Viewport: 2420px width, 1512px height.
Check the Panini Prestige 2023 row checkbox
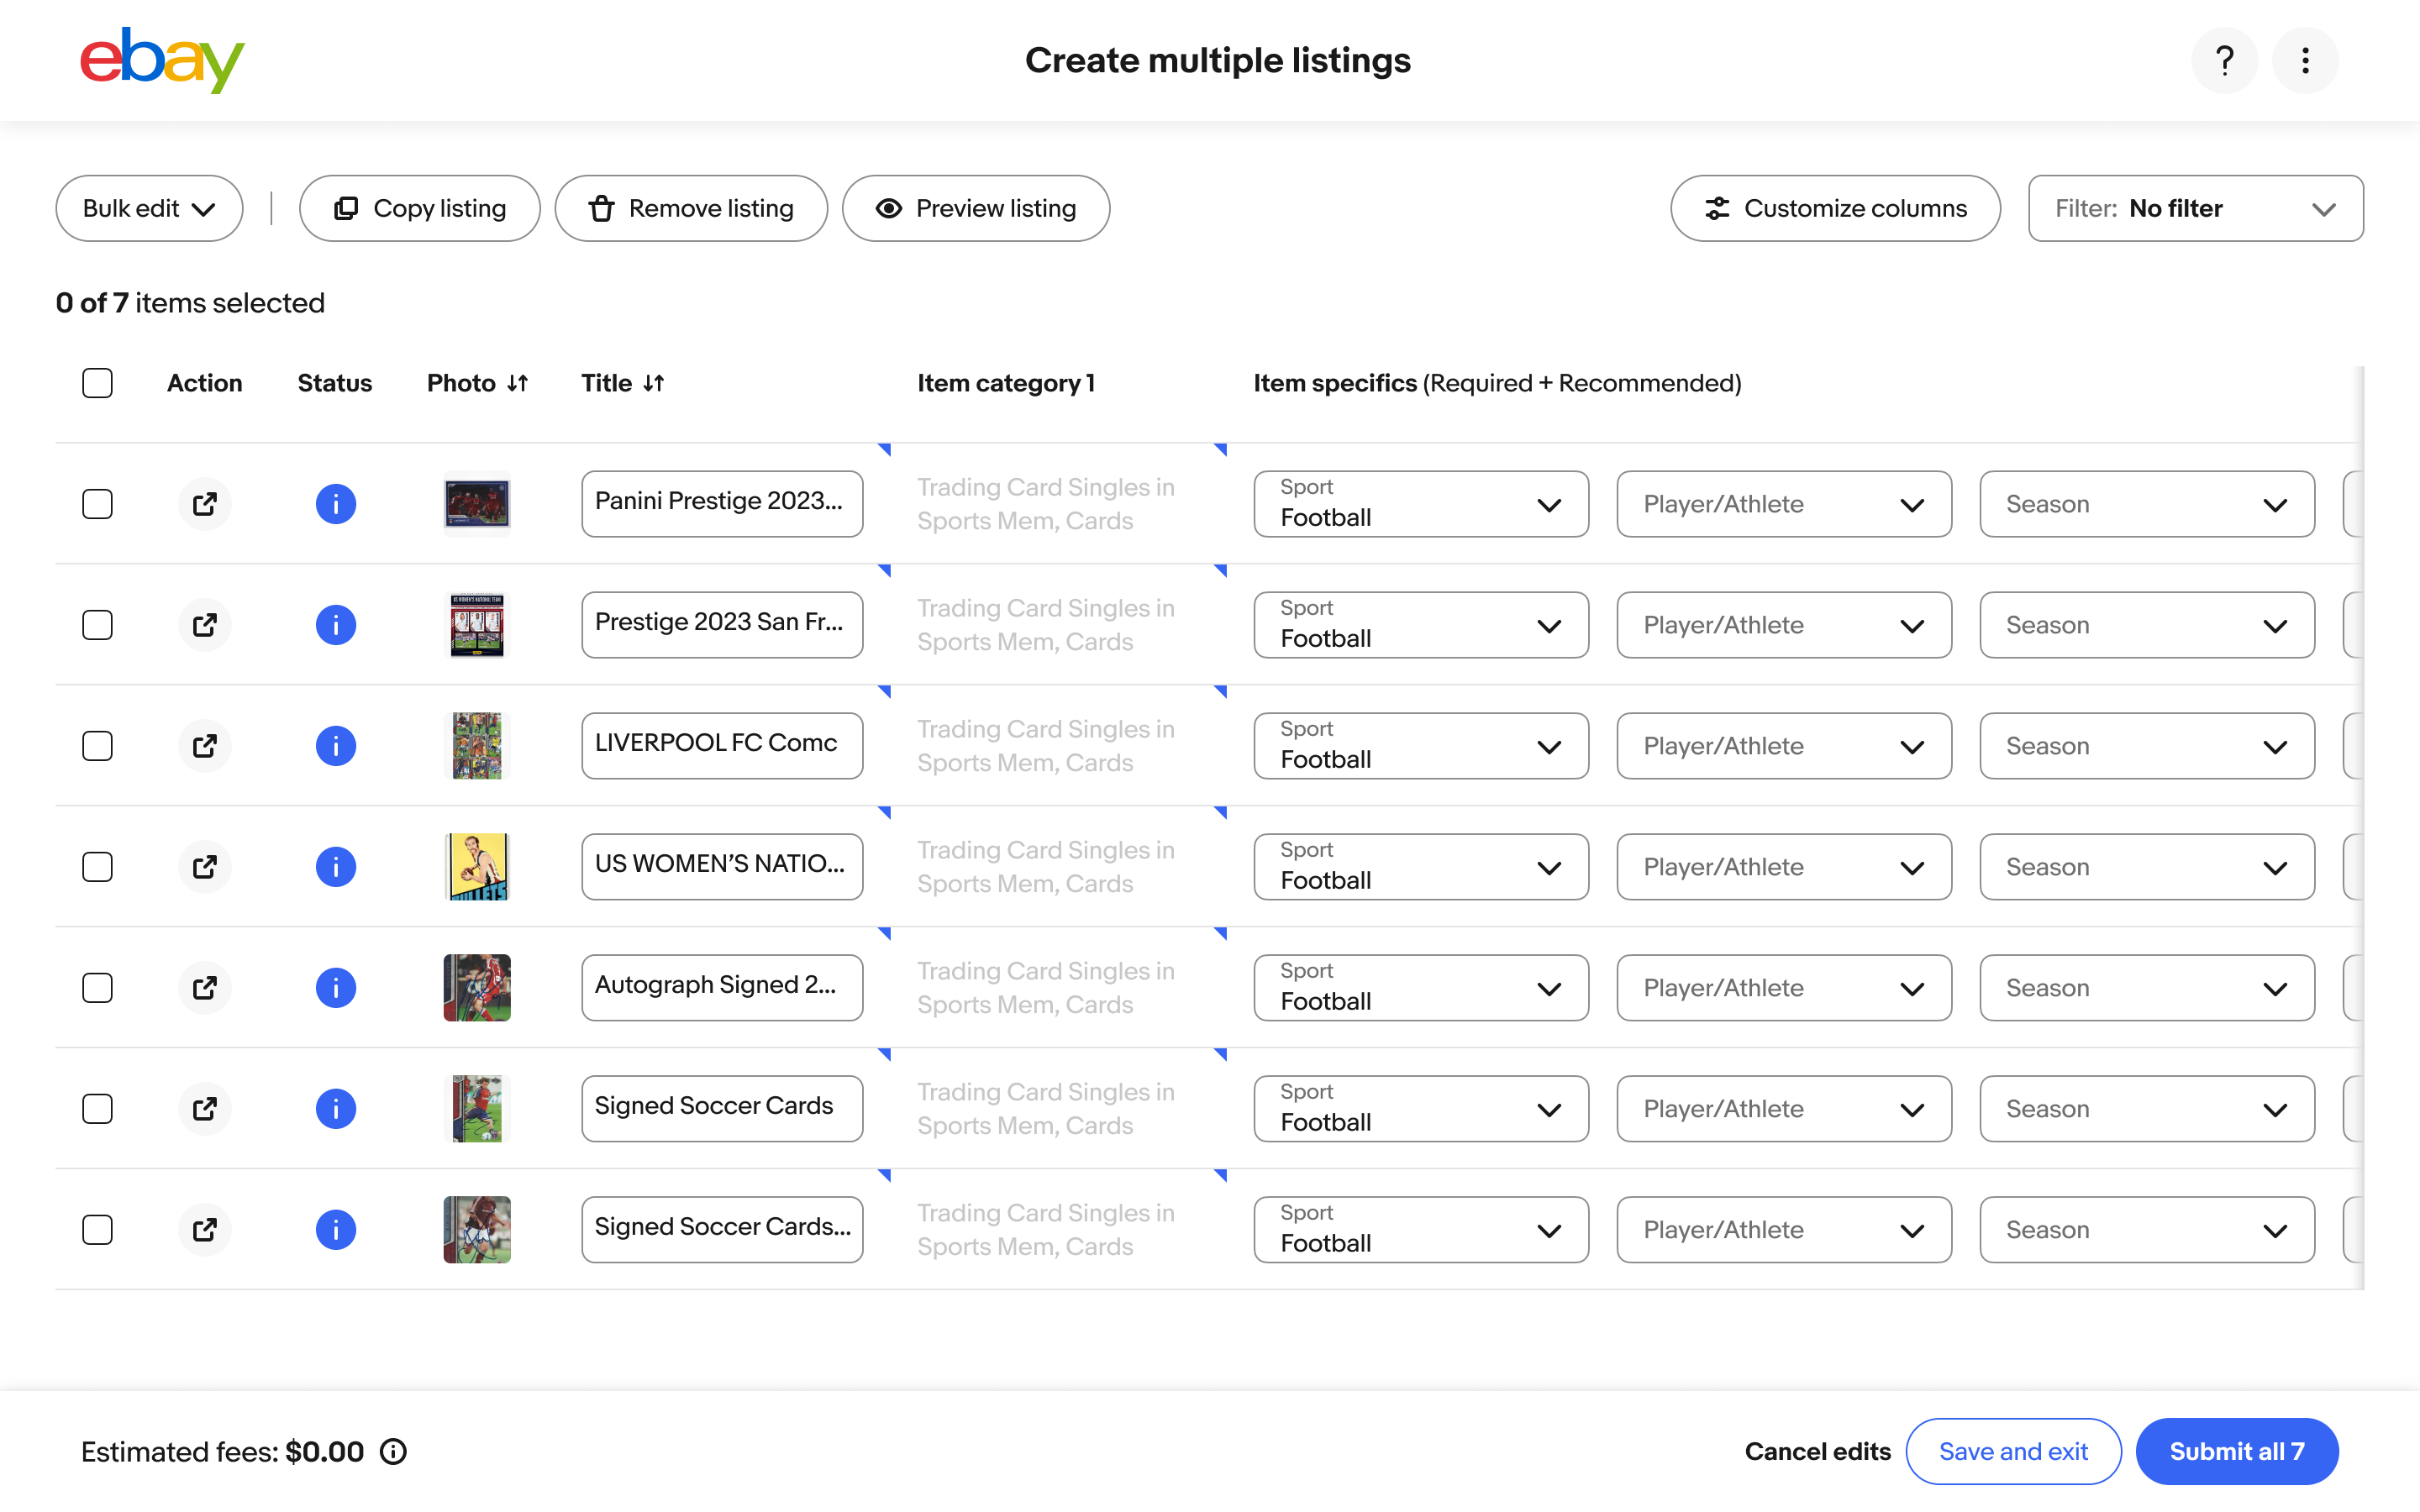coord(97,504)
